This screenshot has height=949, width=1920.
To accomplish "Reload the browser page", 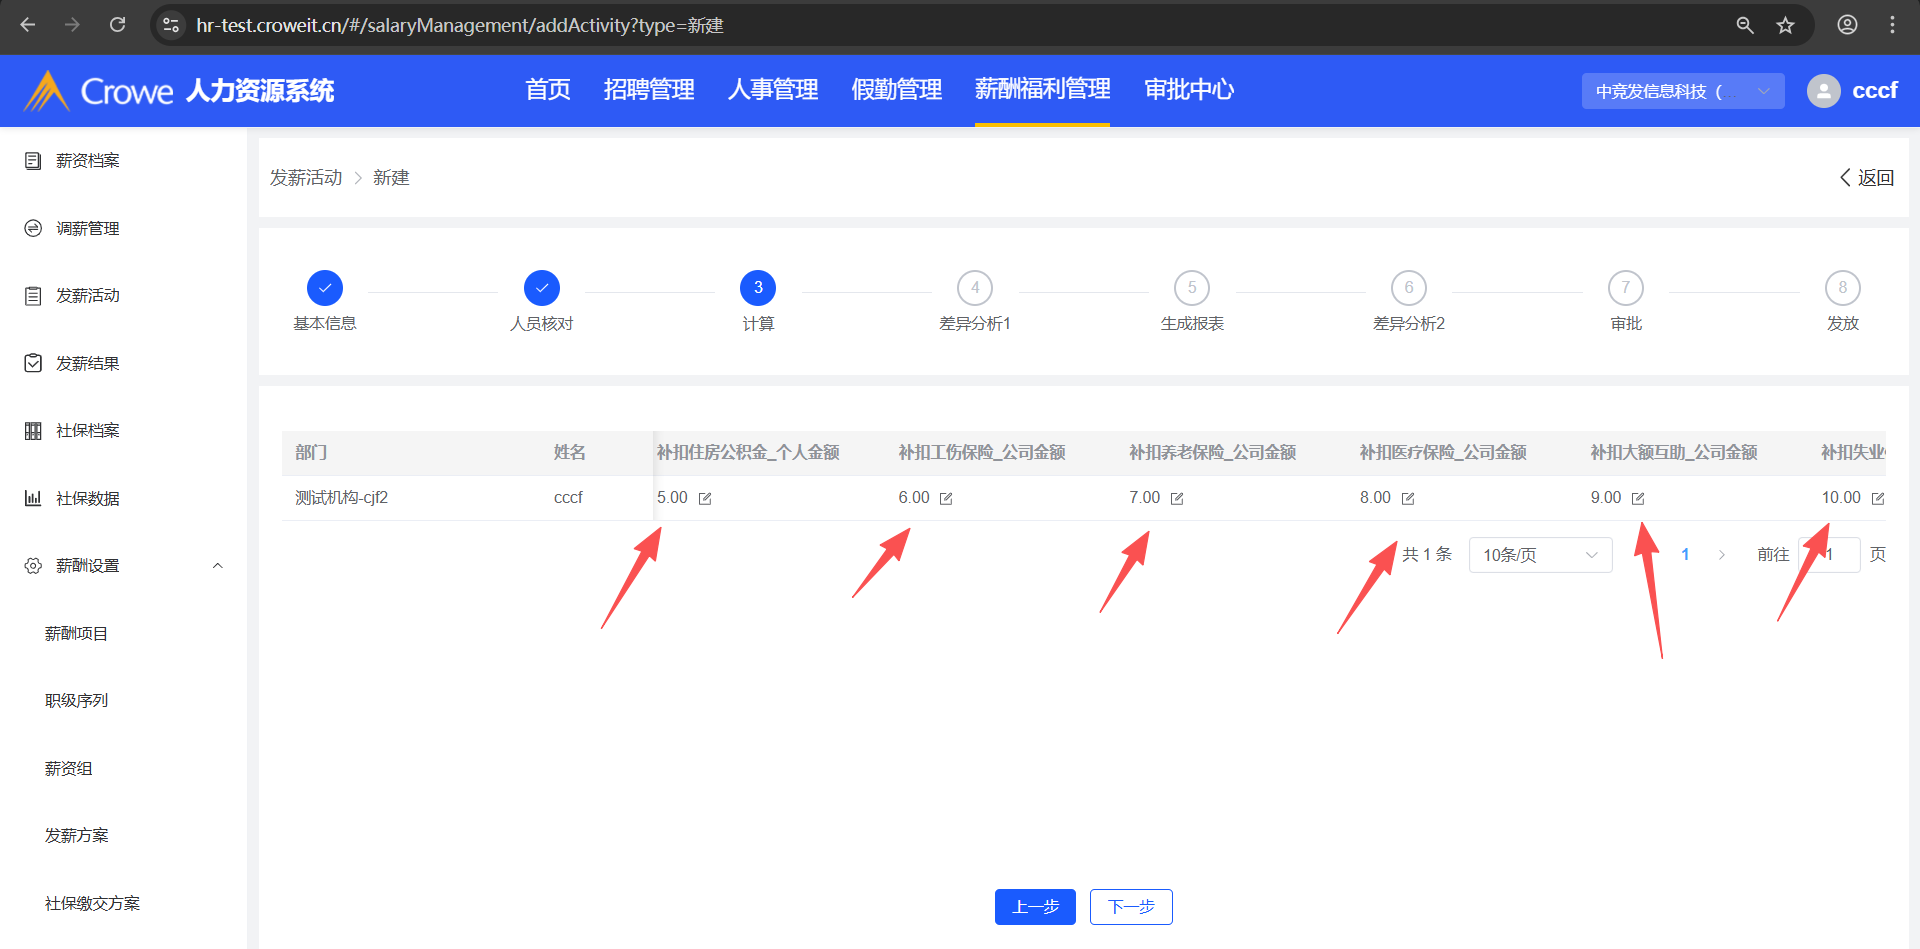I will (118, 25).
